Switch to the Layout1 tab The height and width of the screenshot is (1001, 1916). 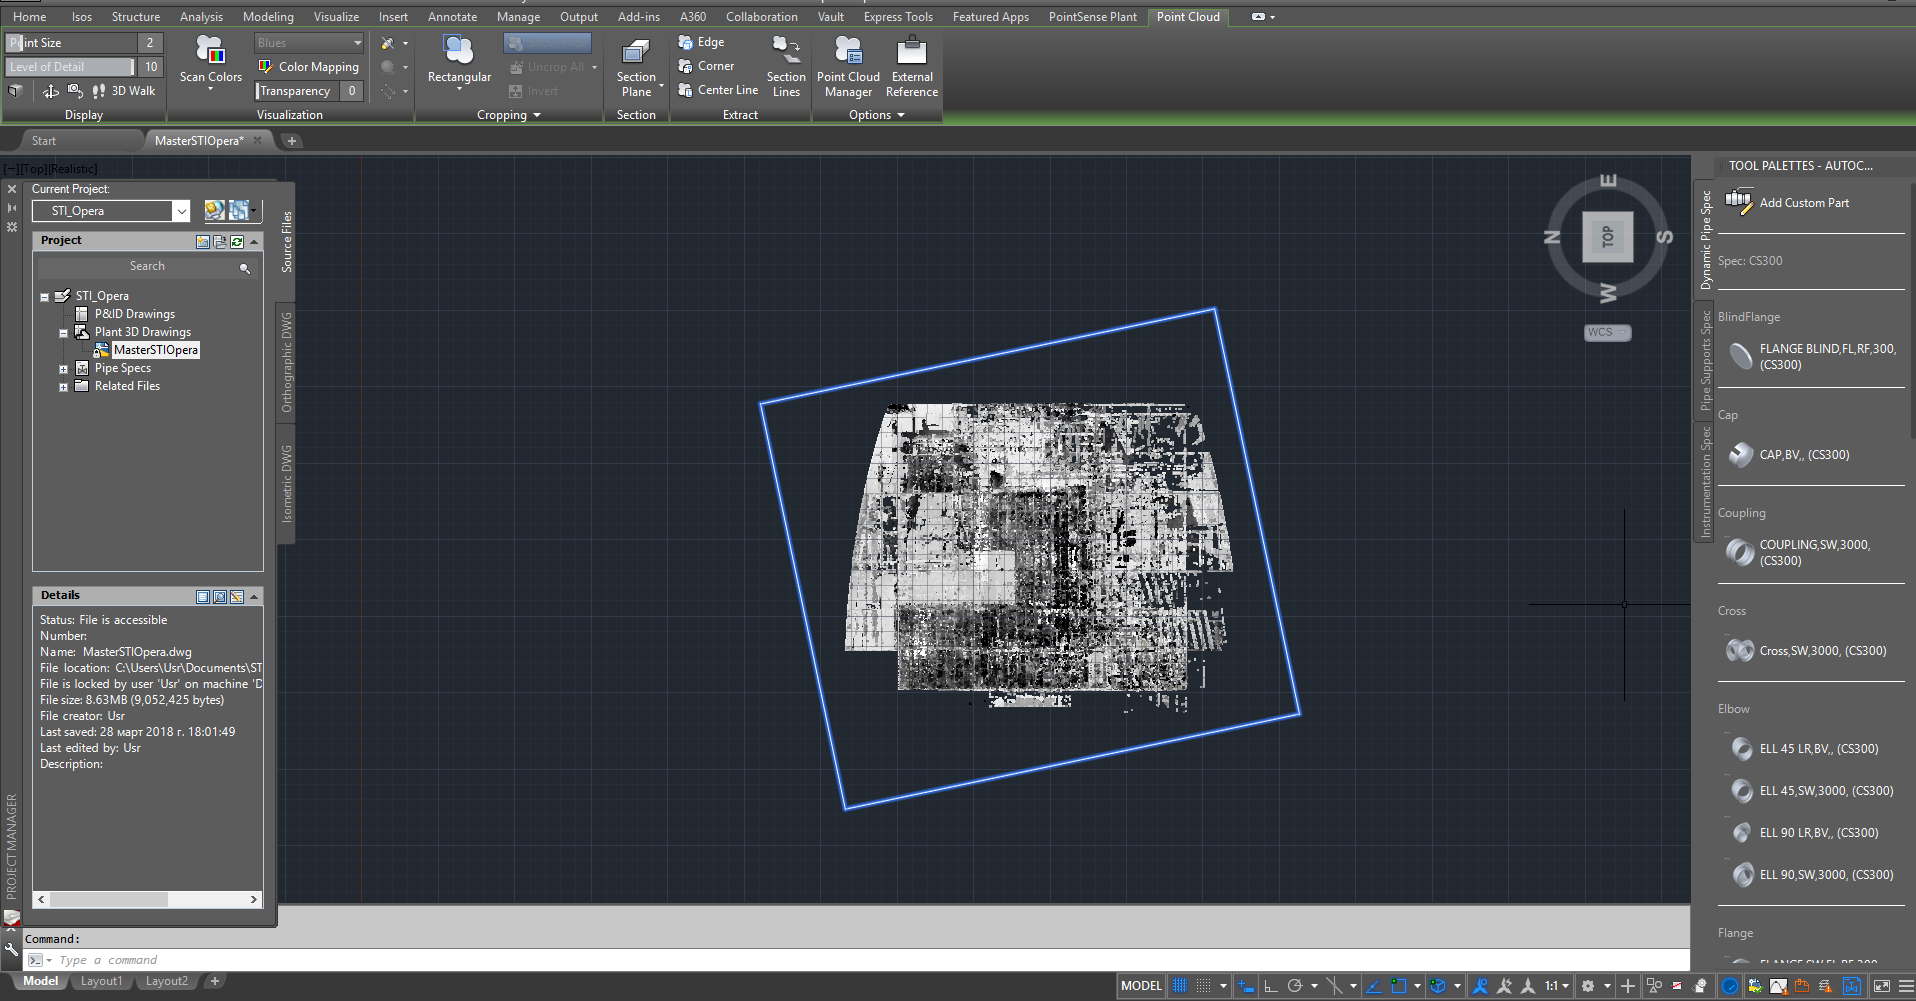click(101, 982)
